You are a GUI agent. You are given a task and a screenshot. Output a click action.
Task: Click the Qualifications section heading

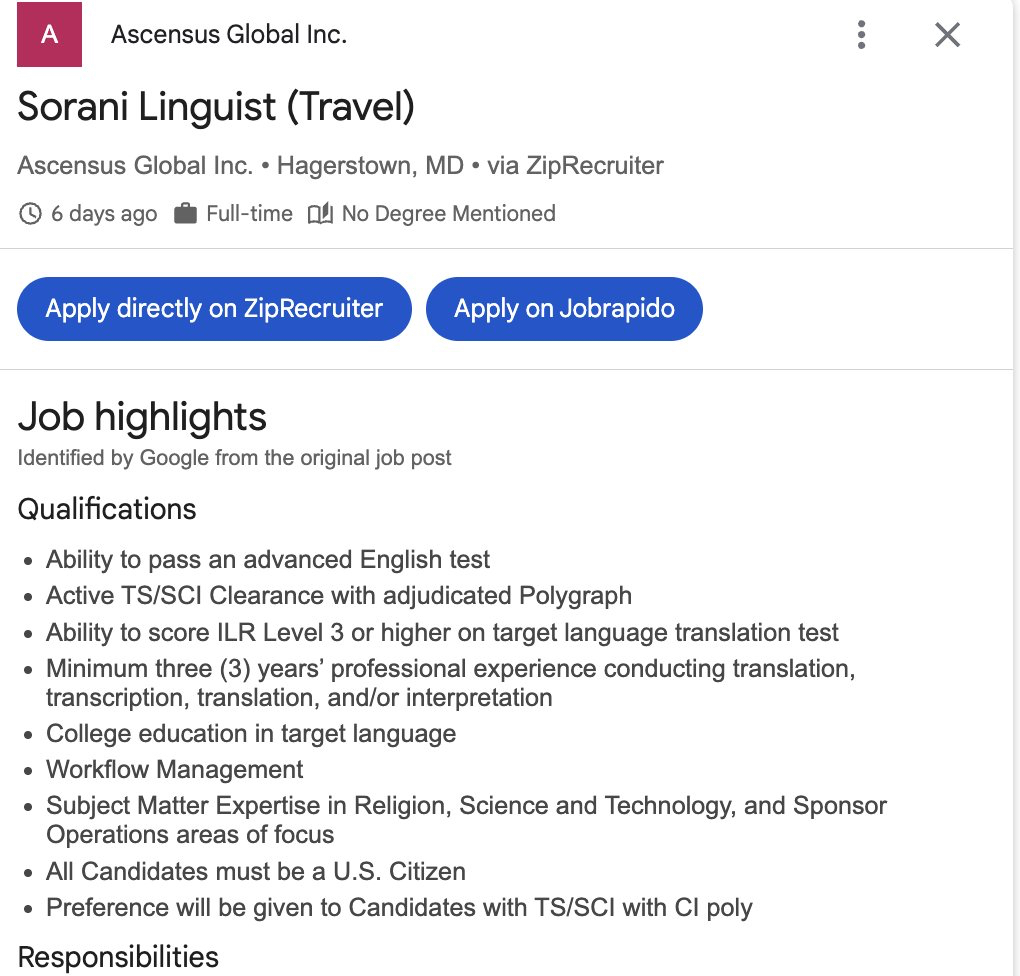(107, 509)
